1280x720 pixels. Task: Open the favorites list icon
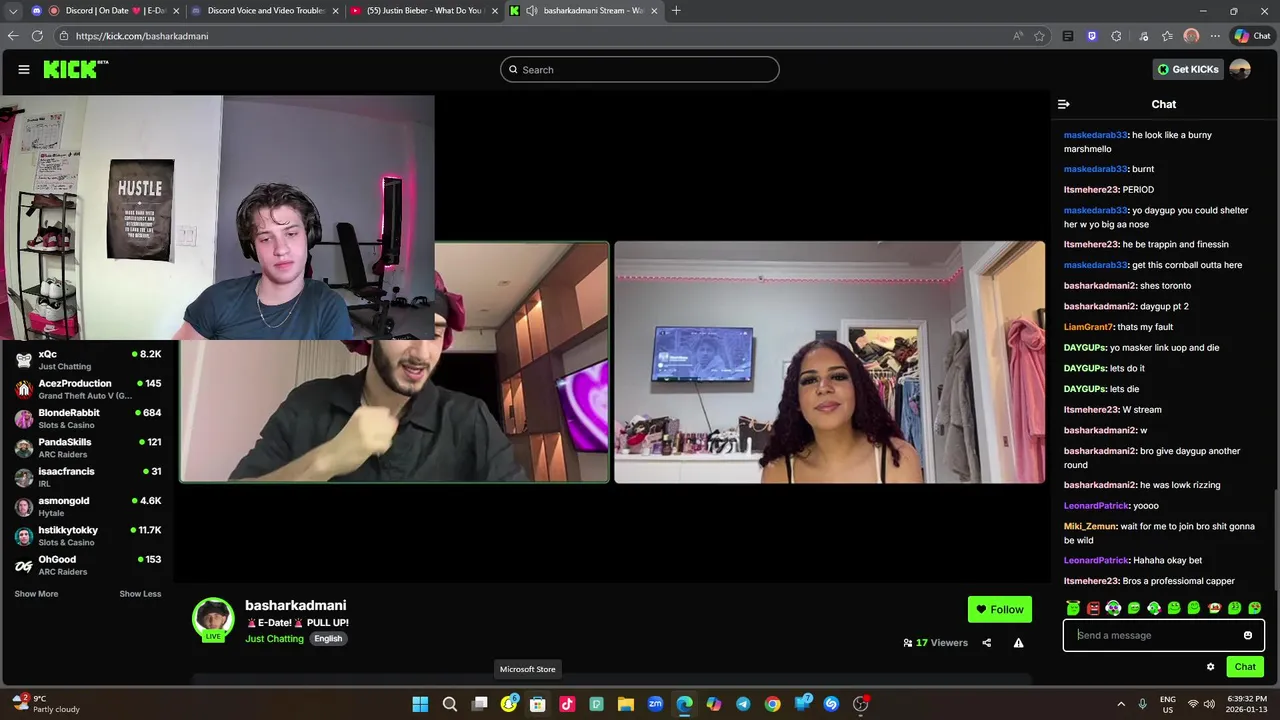pos(1167,36)
